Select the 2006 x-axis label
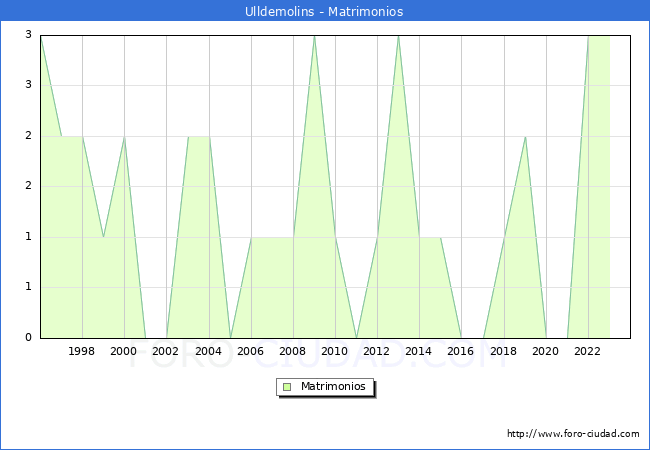This screenshot has height=450, width=650. tap(250, 352)
